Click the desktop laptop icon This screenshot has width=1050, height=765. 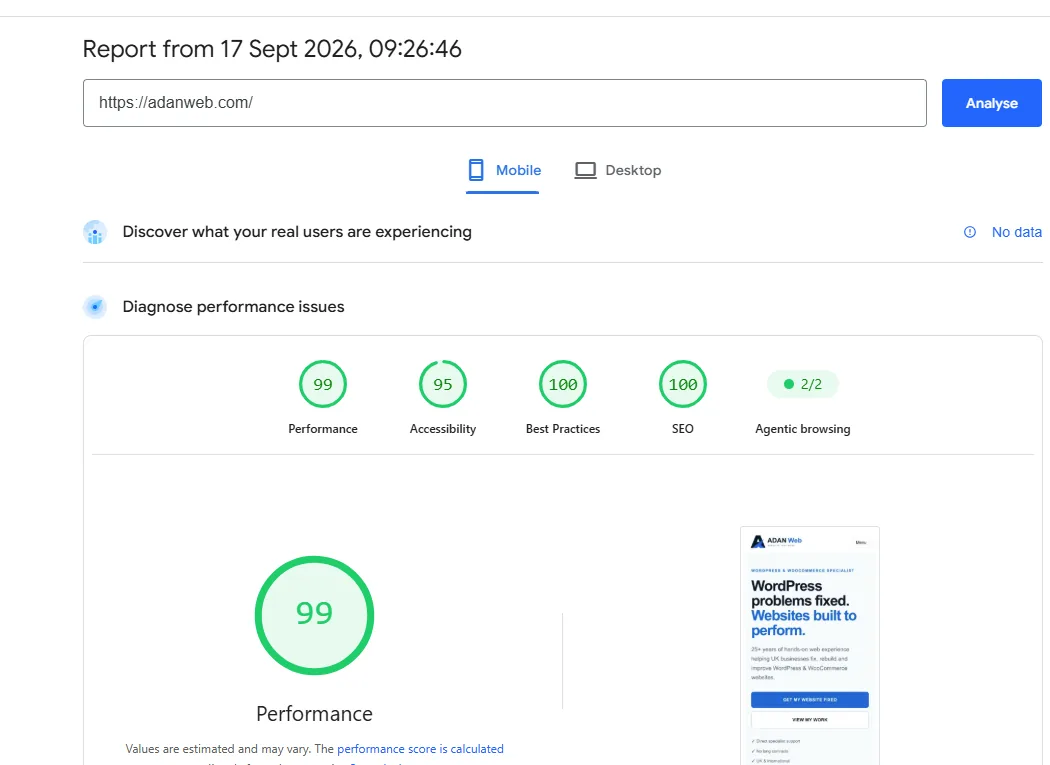coord(585,170)
